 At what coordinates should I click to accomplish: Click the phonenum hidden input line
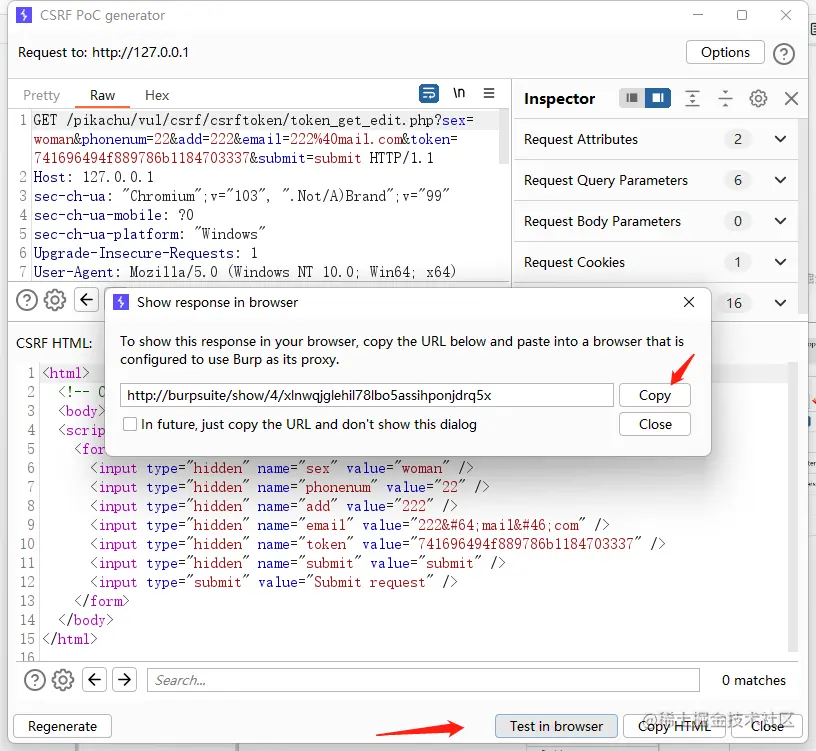pos(290,487)
